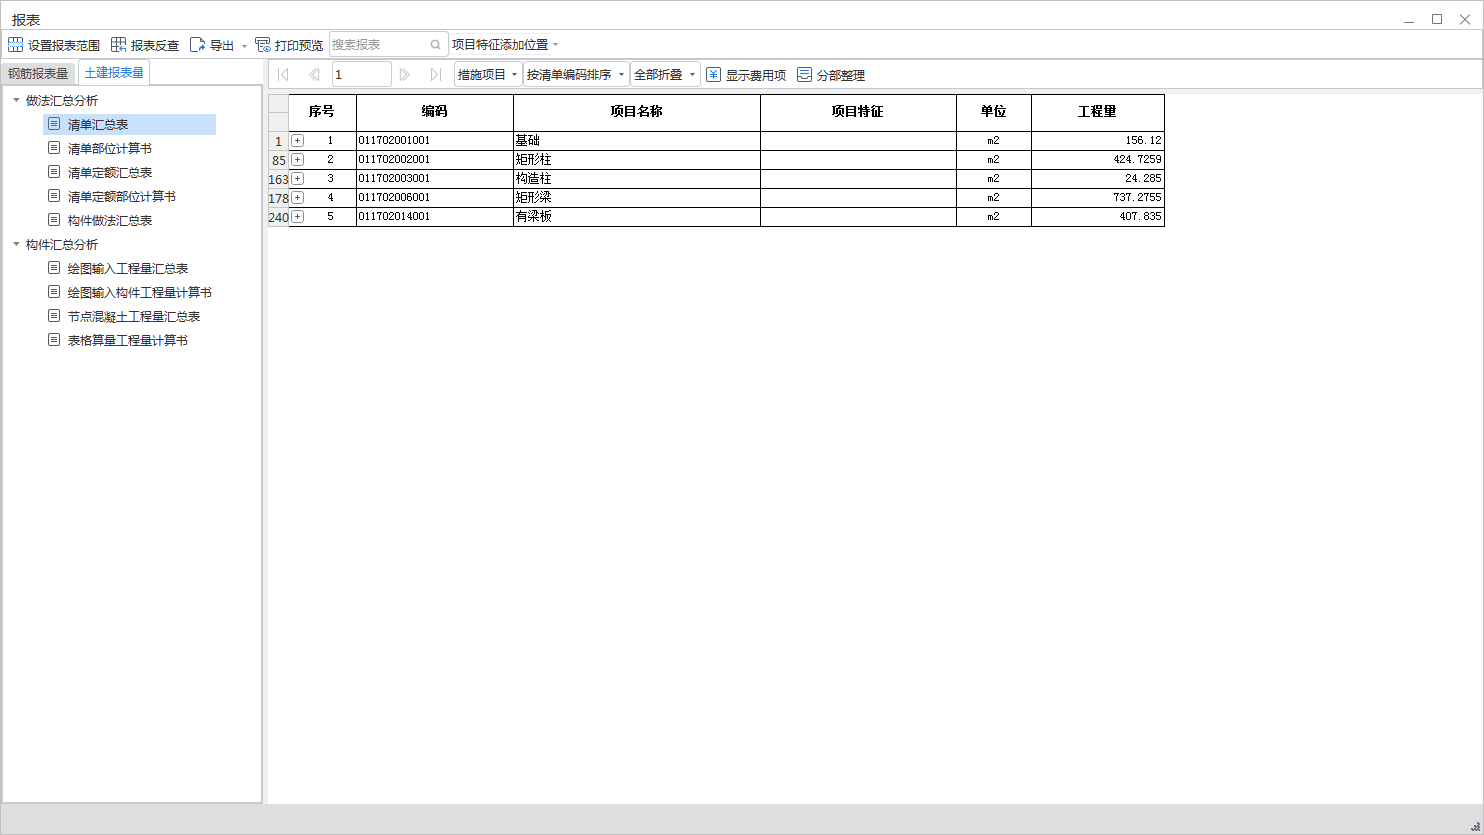Image resolution: width=1484 pixels, height=835 pixels.
Task: Select 清单部位计算书 report
Action: click(x=109, y=148)
